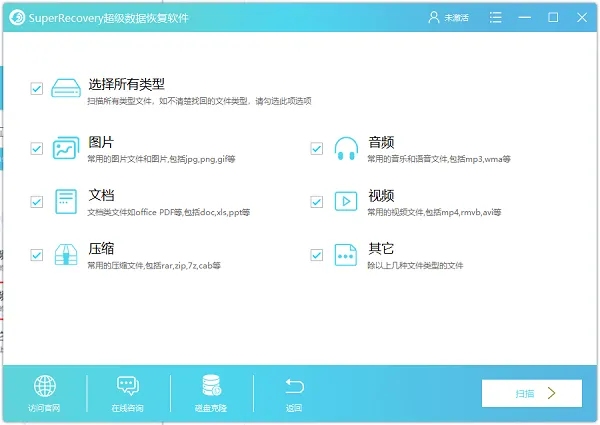Click the 视频 label
The width and height of the screenshot is (600, 425).
[381, 195]
